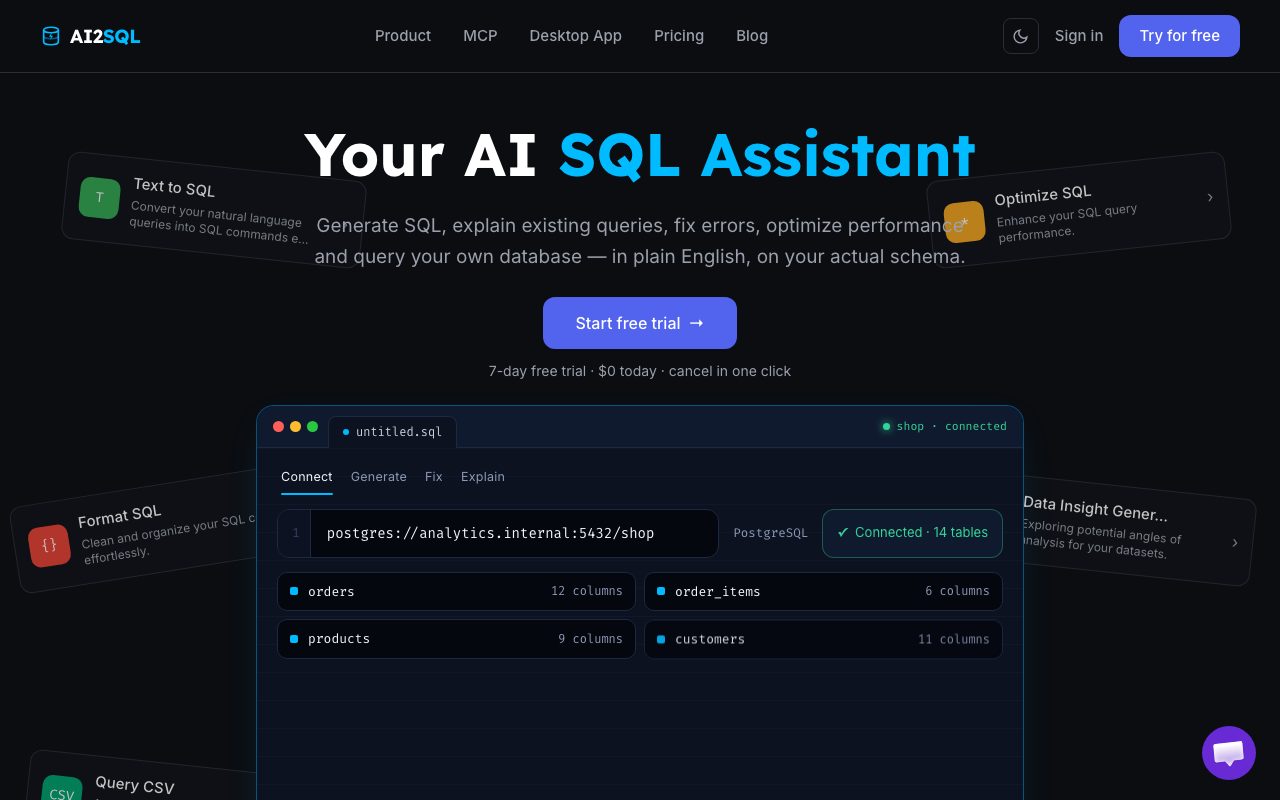
Task: Open the Text to SQL card title
Action: (x=174, y=187)
